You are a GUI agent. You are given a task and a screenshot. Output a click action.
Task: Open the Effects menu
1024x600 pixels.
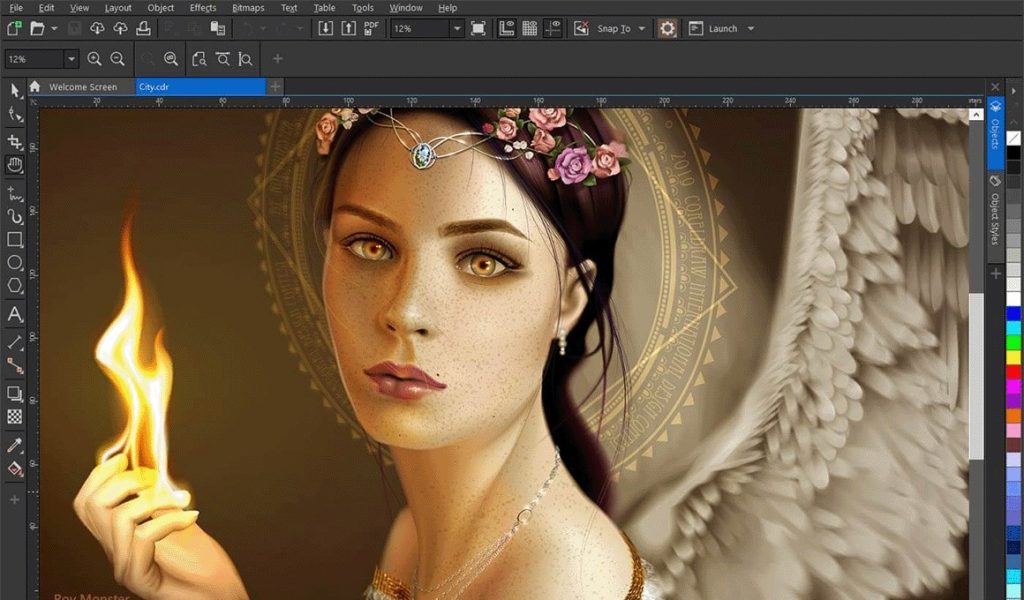pyautogui.click(x=203, y=8)
